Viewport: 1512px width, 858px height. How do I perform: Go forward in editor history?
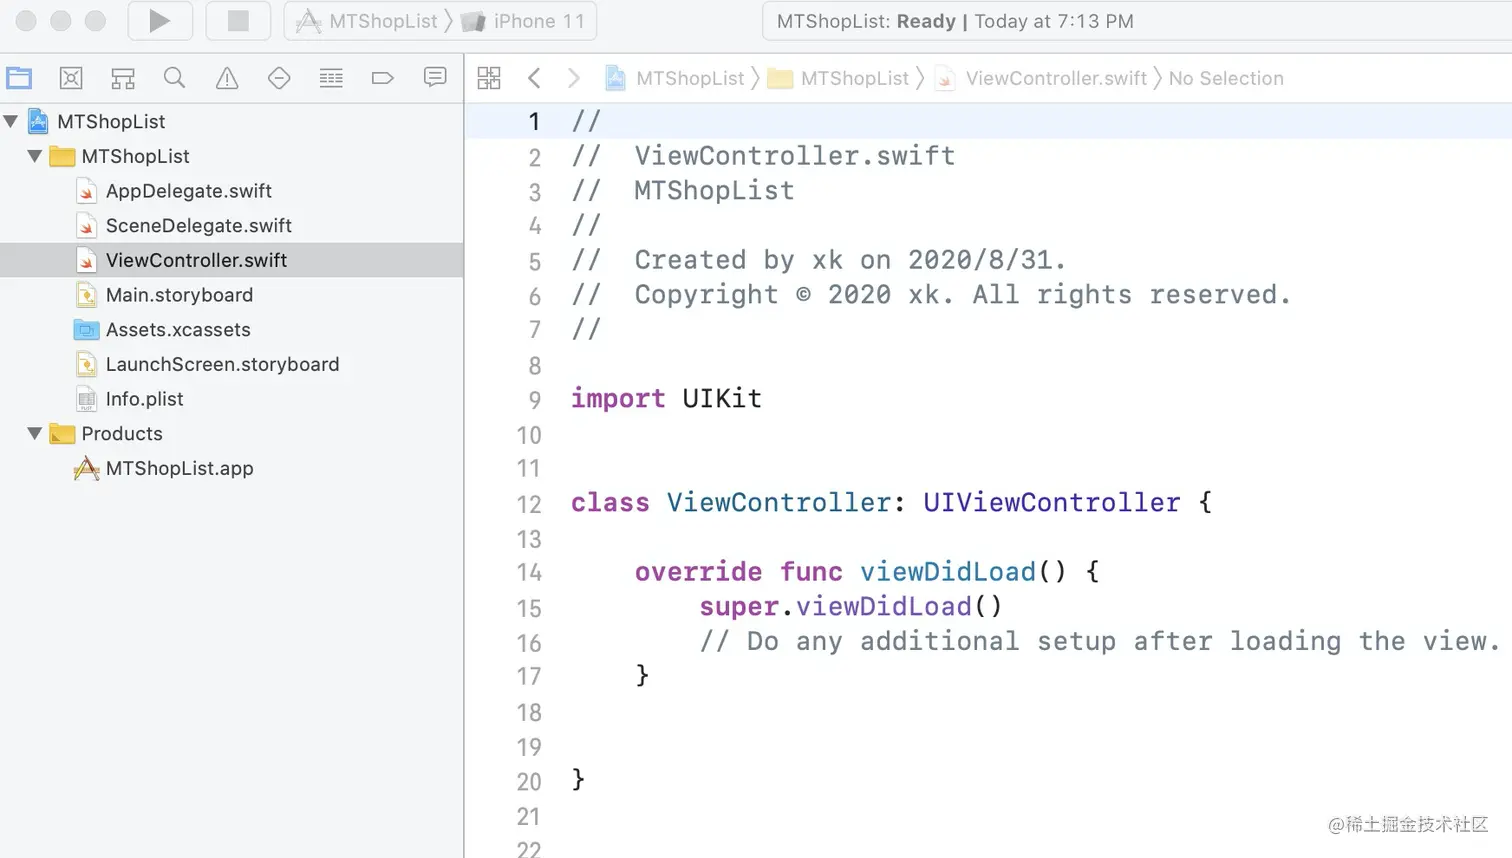pyautogui.click(x=573, y=78)
